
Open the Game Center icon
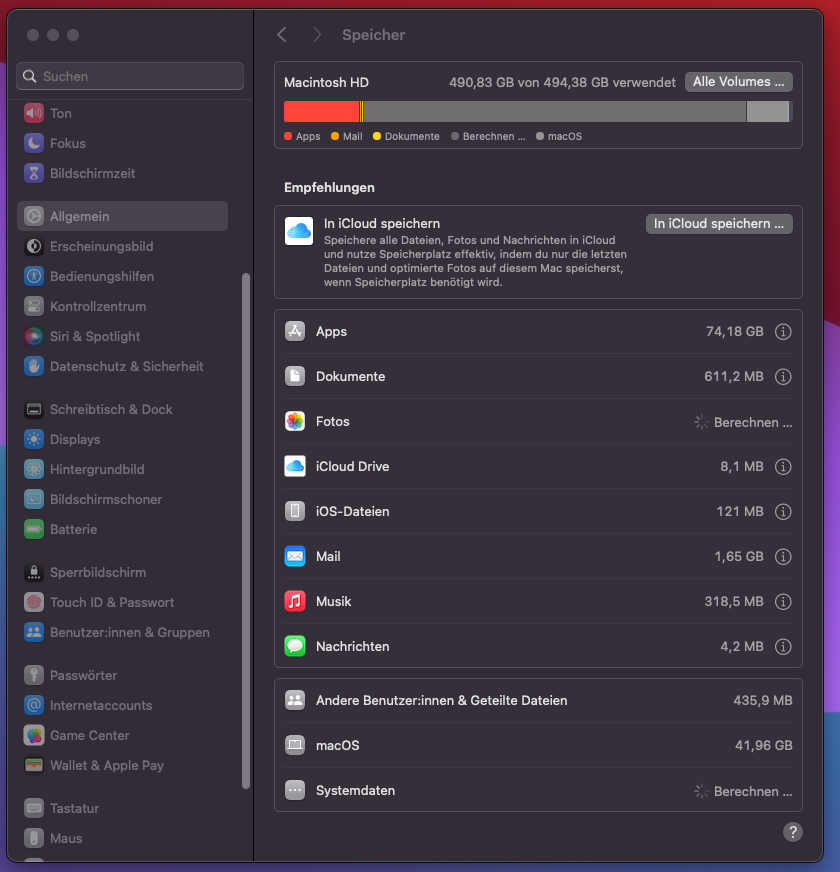34,736
